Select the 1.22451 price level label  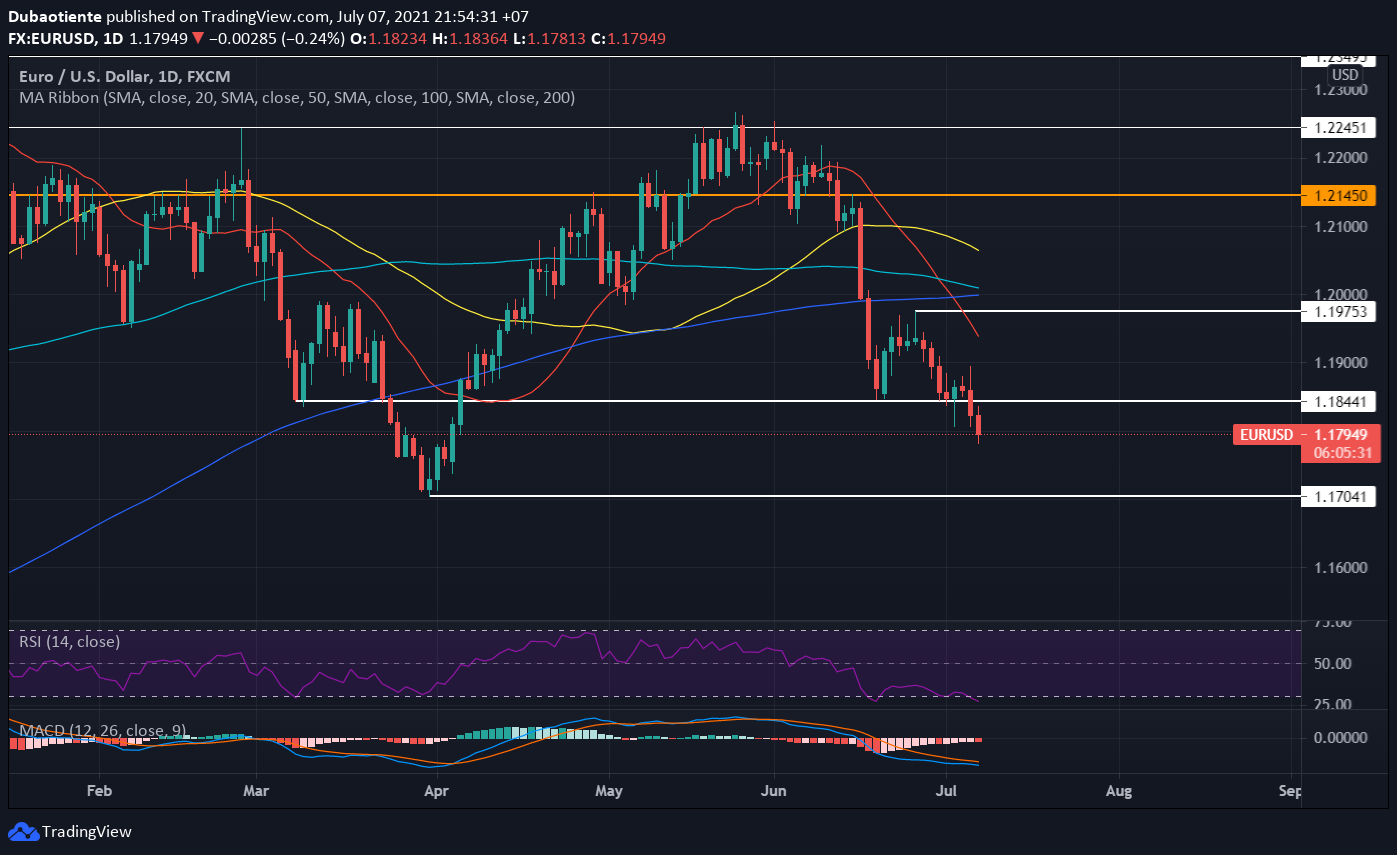1340,127
